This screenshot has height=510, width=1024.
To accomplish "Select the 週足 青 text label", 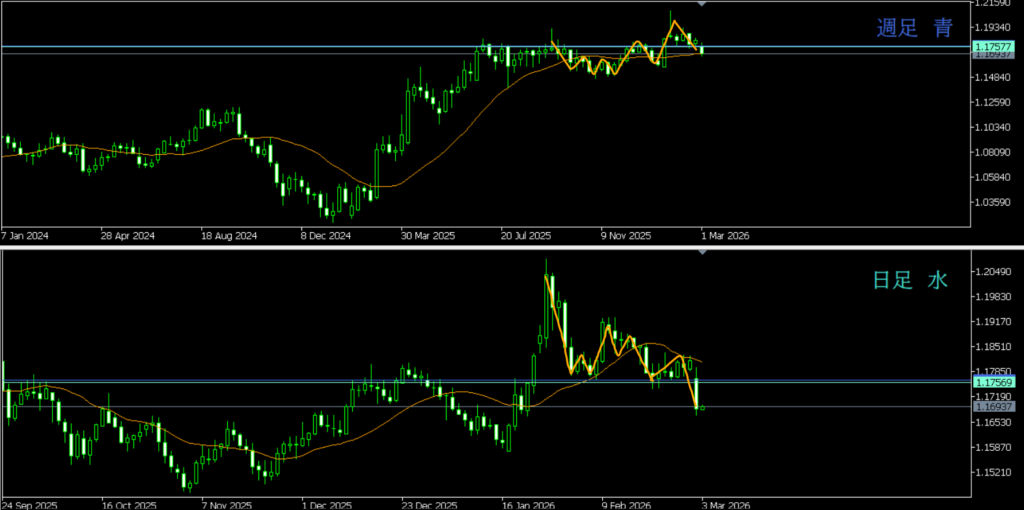I will click(914, 29).
